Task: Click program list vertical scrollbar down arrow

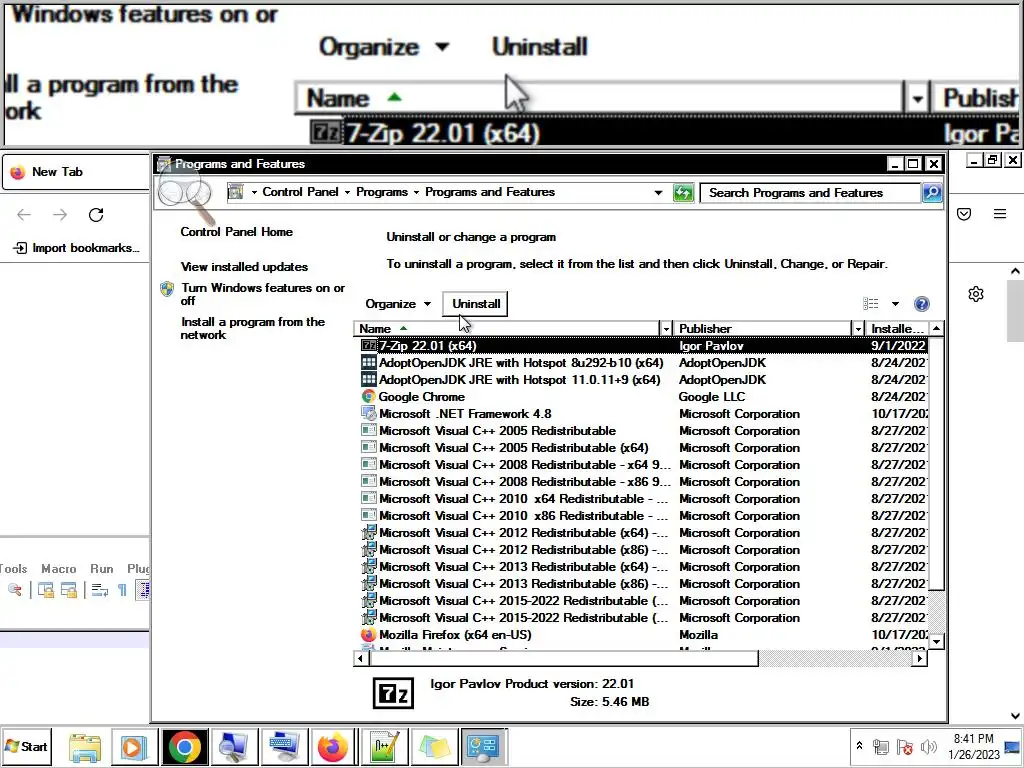Action: 936,641
